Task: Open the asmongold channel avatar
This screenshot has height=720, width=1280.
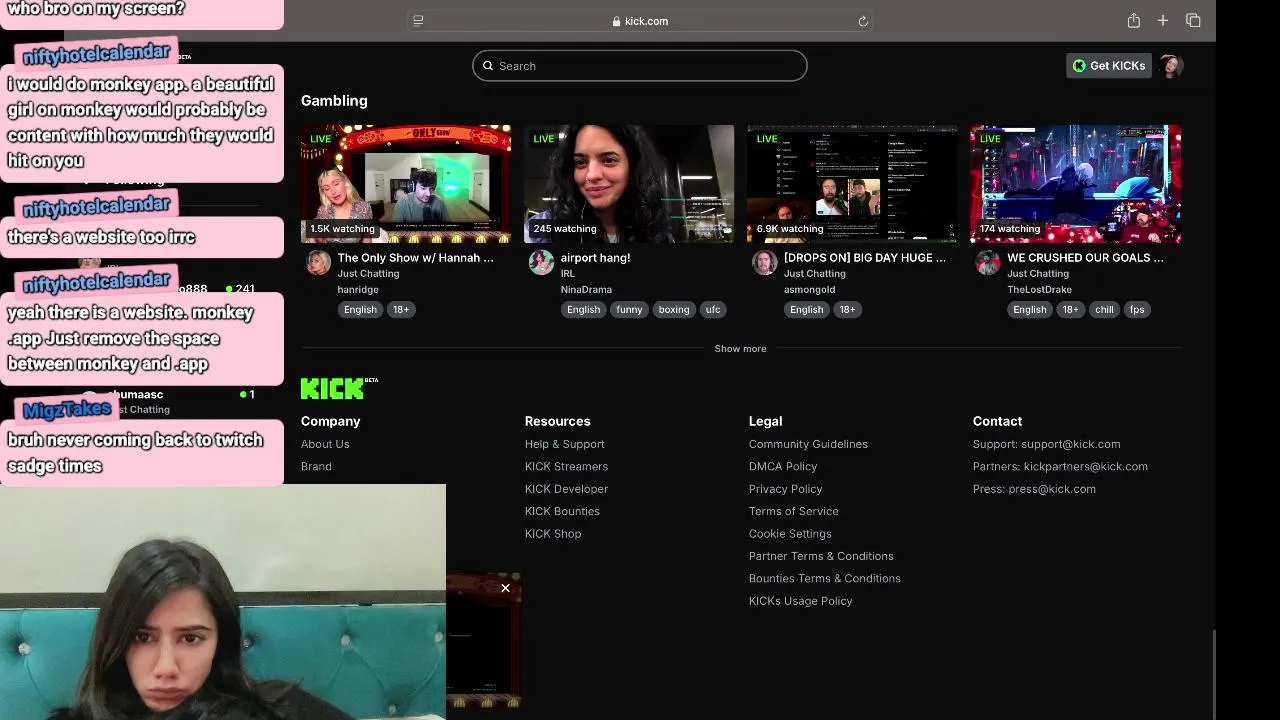Action: (x=765, y=263)
